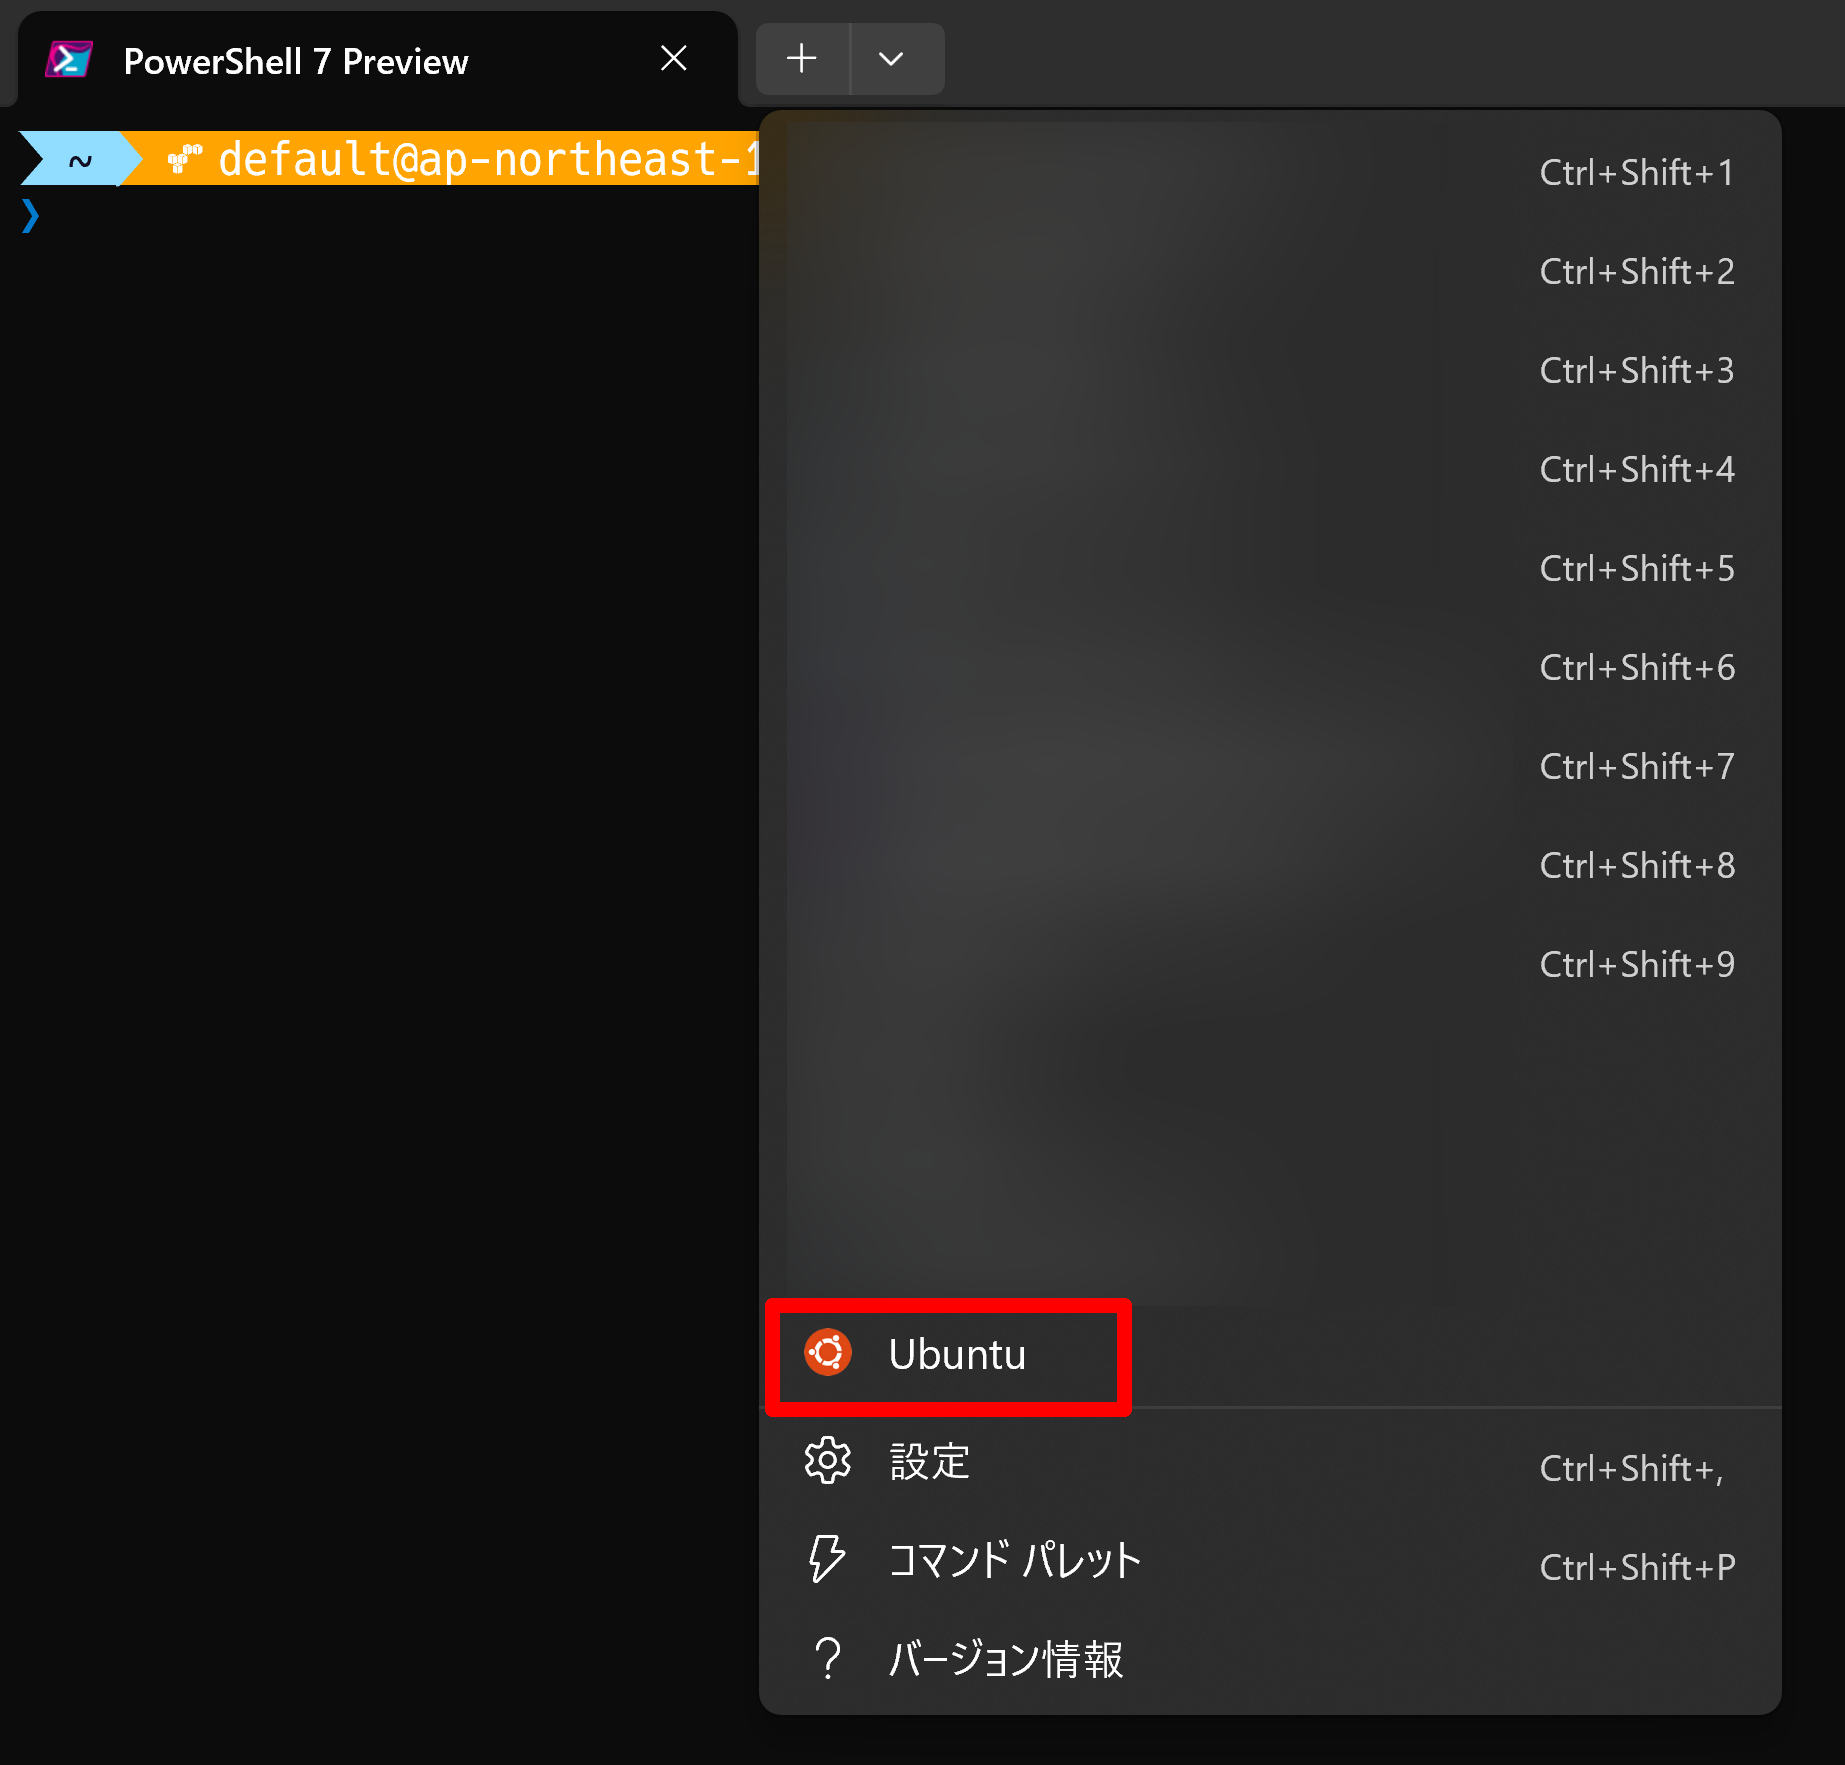This screenshot has width=1845, height=1765.
Task: Select profile with Ctrl+Shift+1 shortcut
Action: [1270, 173]
